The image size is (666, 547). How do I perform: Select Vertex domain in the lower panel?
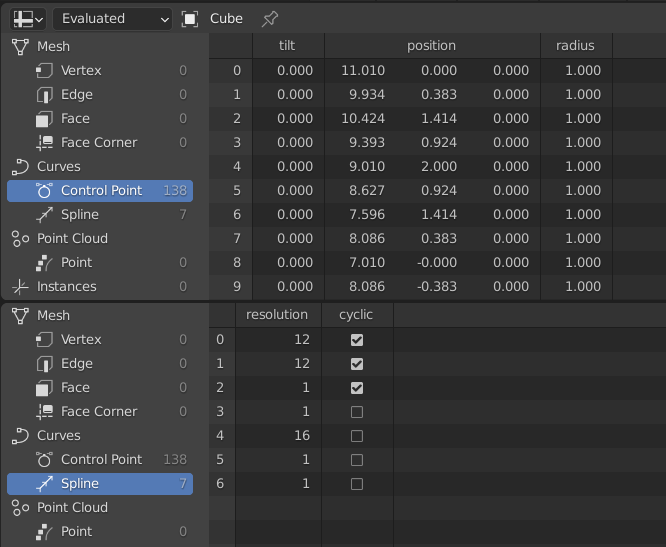100,340
